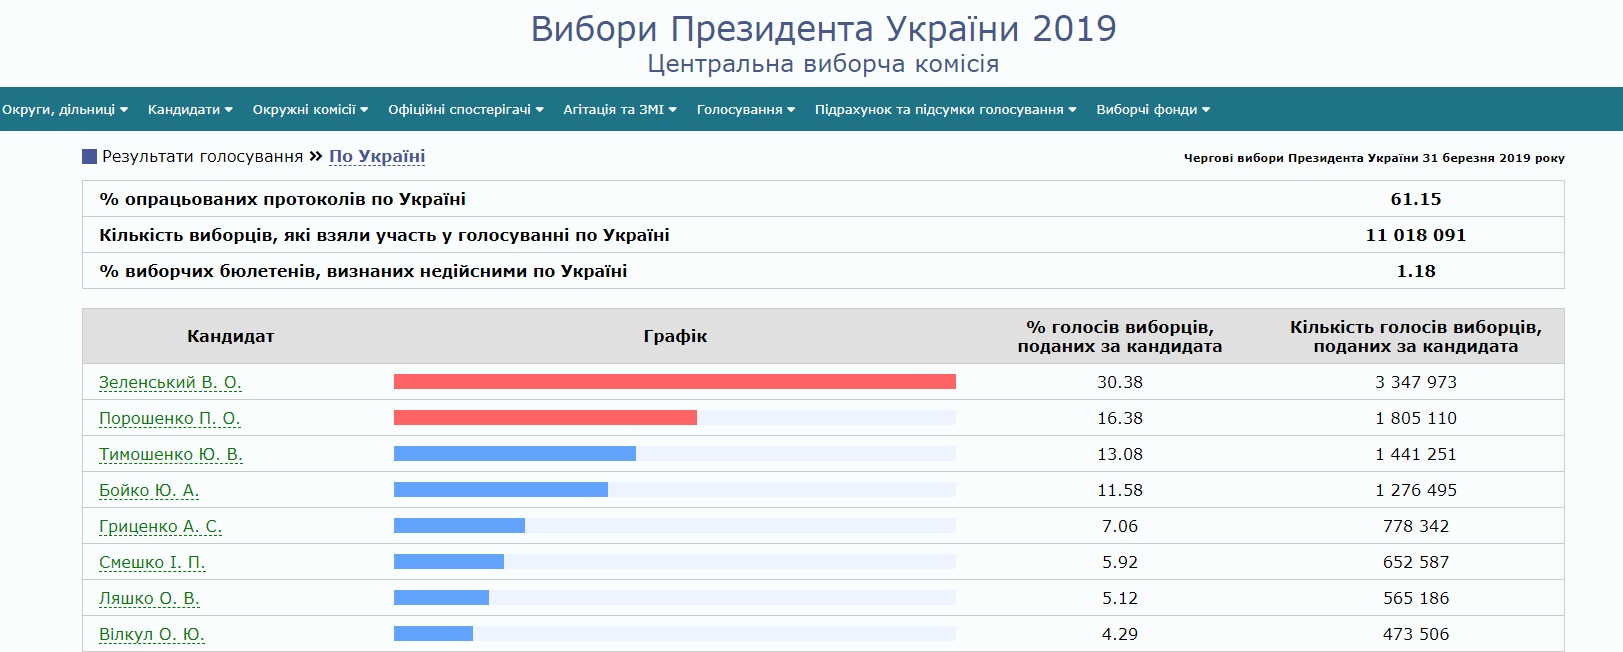This screenshot has width=1623, height=652.
Task: Select the Тимошенко Ю. В. candidate link
Action: [x=171, y=454]
